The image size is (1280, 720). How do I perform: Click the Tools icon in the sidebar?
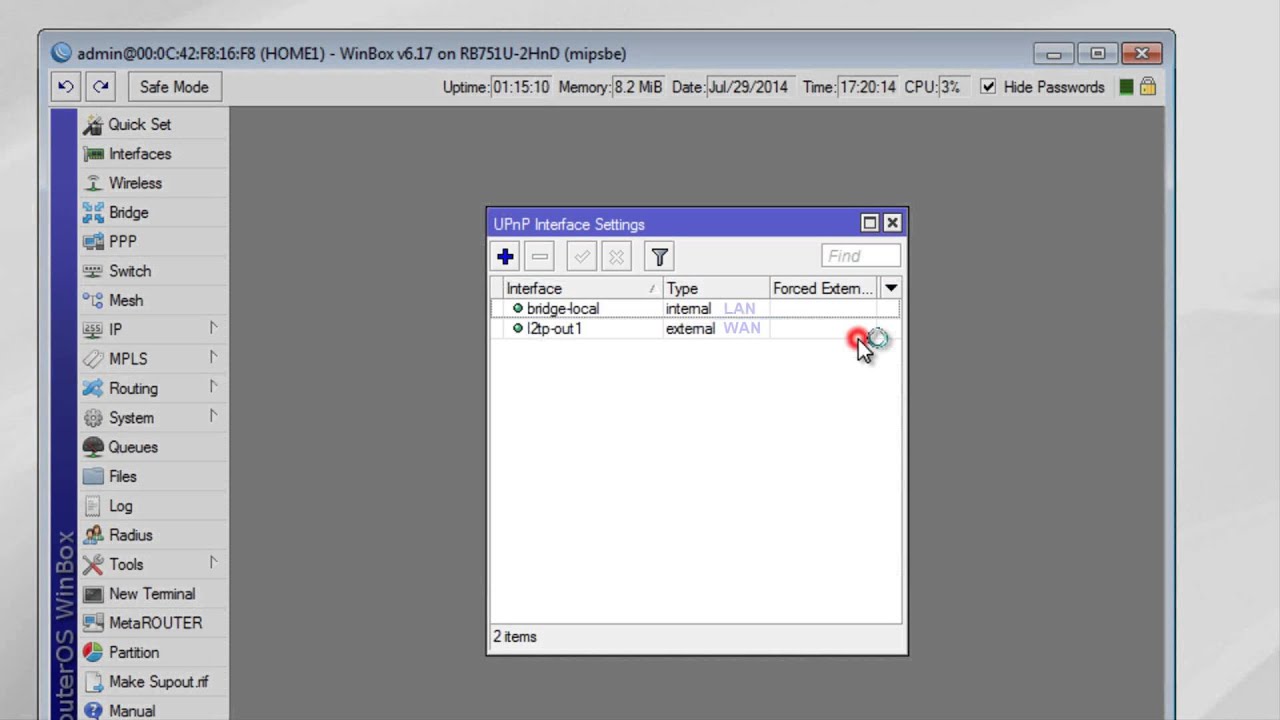tap(93, 564)
